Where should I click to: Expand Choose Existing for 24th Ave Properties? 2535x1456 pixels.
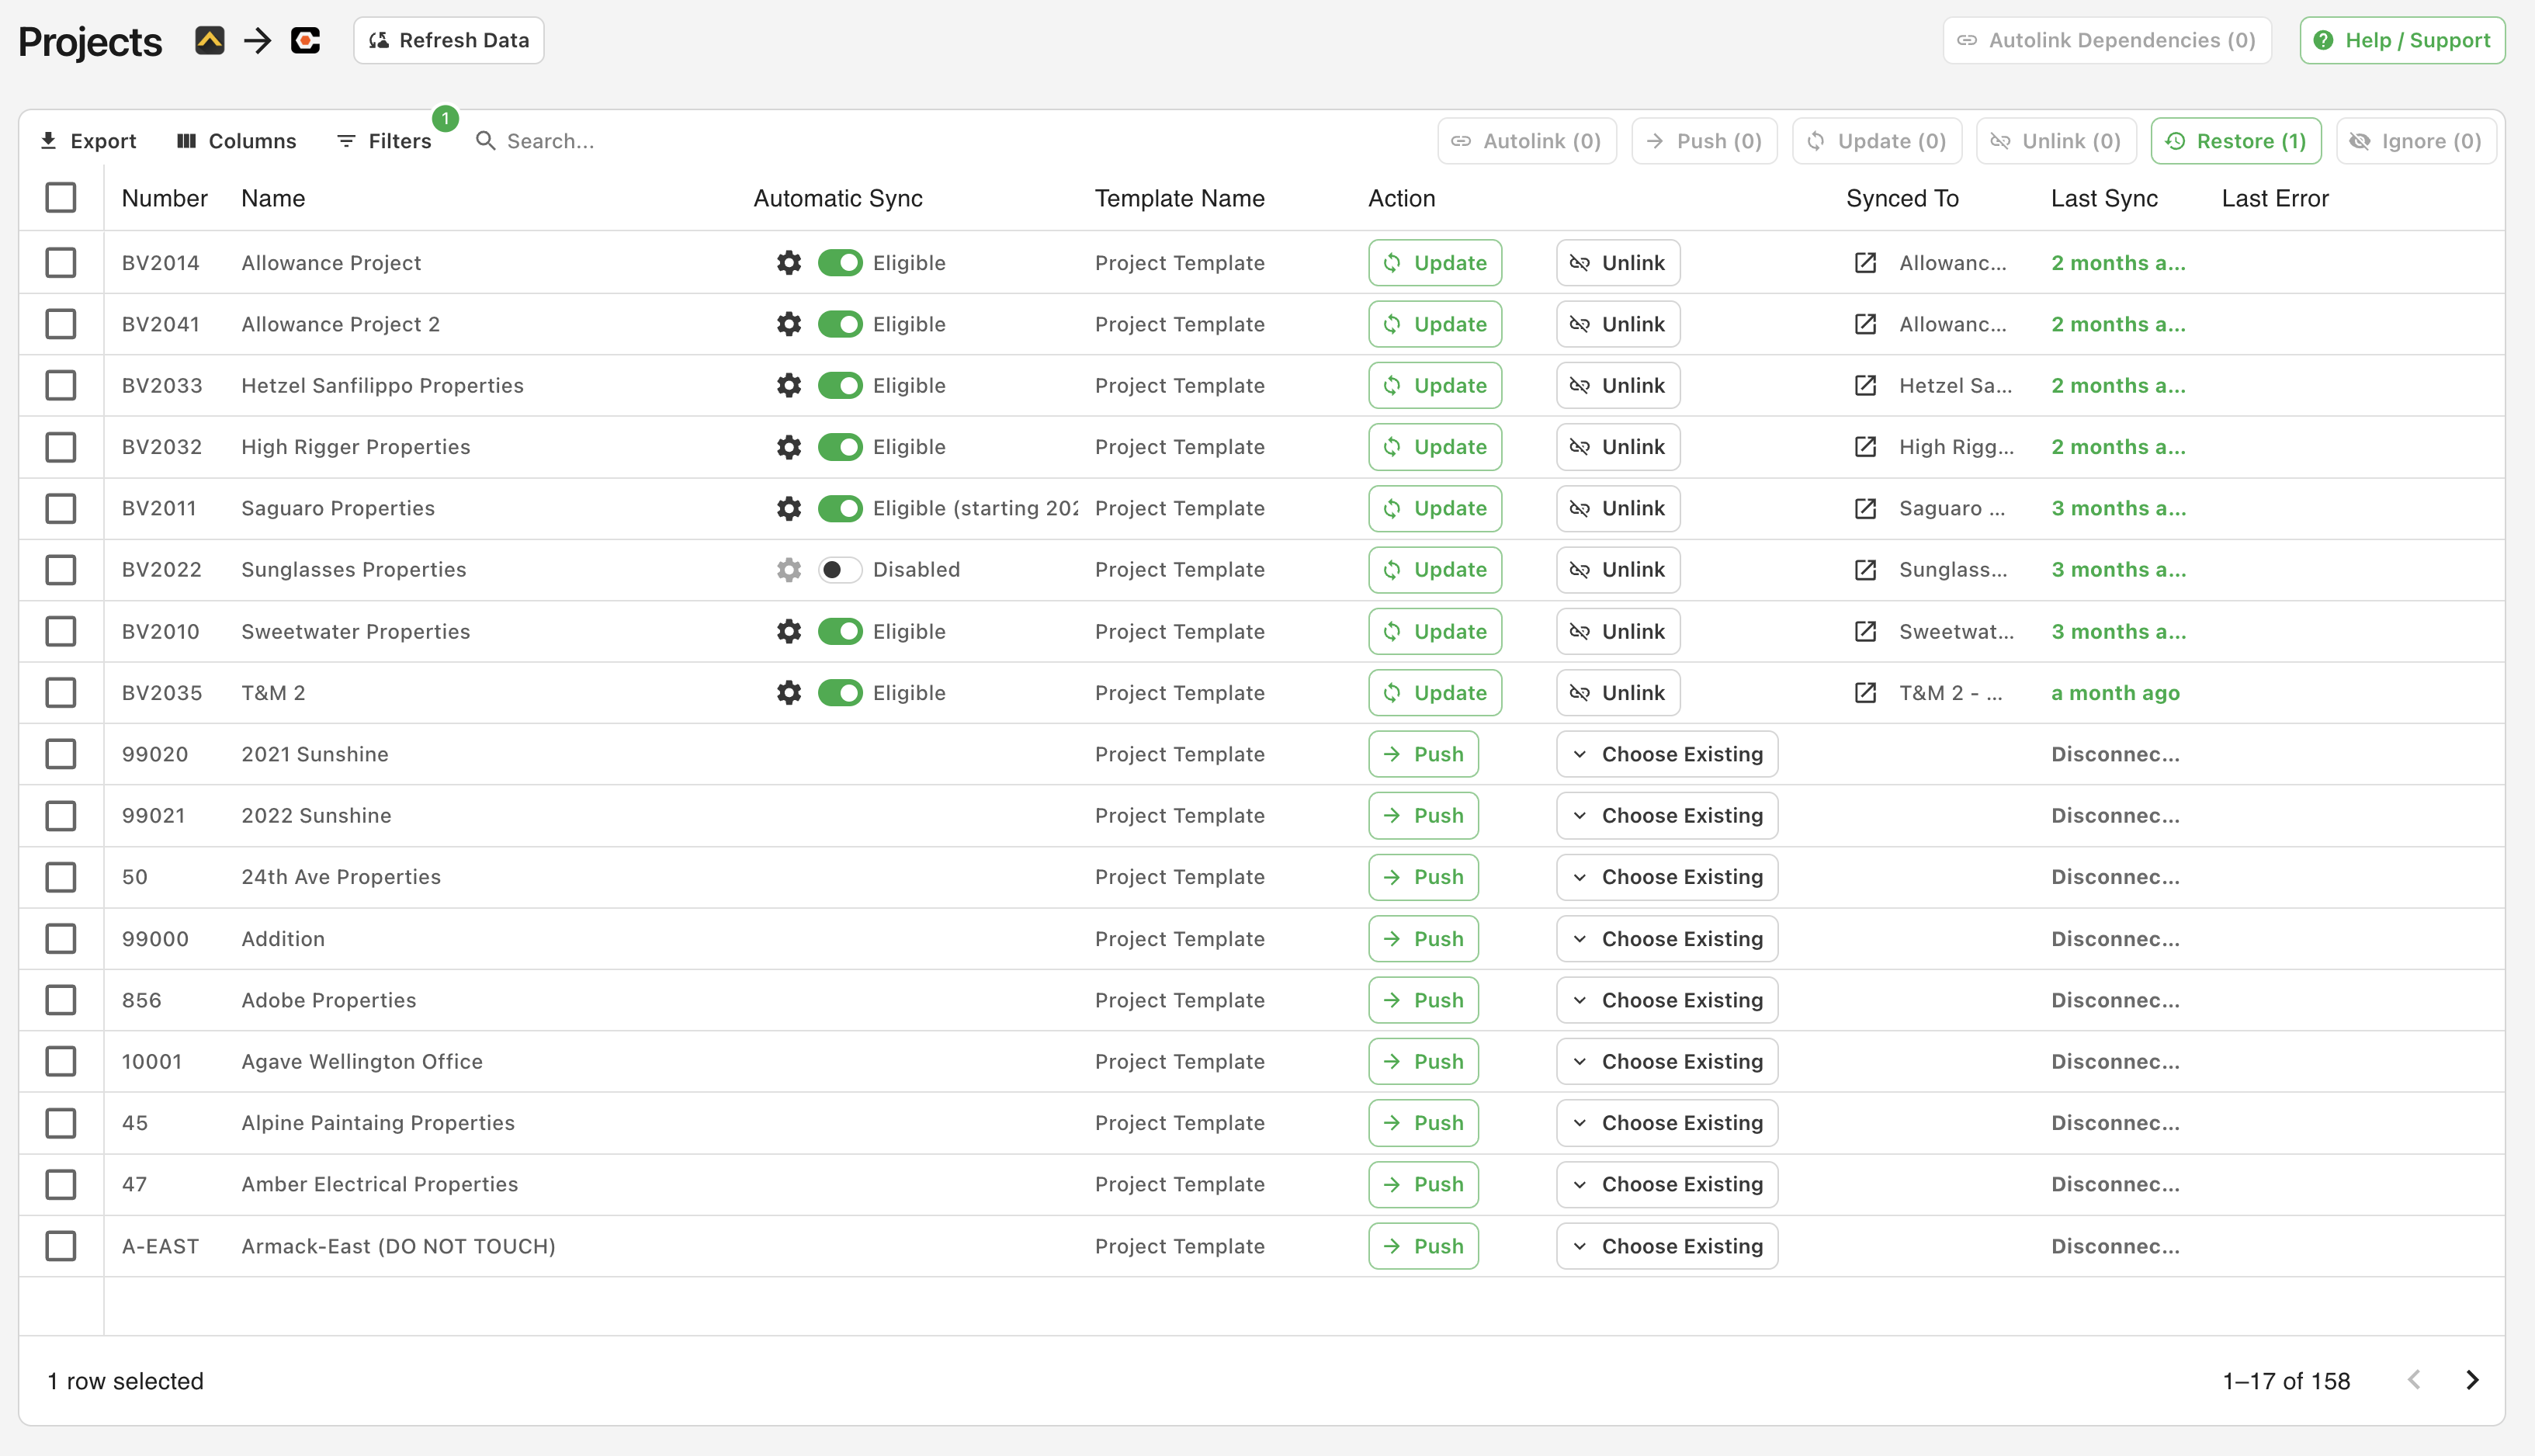(x=1667, y=877)
